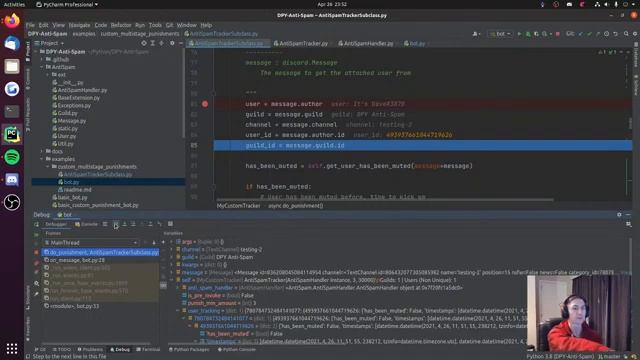Image resolution: width=640 pixels, height=360 pixels.
Task: Switch to bot.py editor tab
Action: coord(415,43)
